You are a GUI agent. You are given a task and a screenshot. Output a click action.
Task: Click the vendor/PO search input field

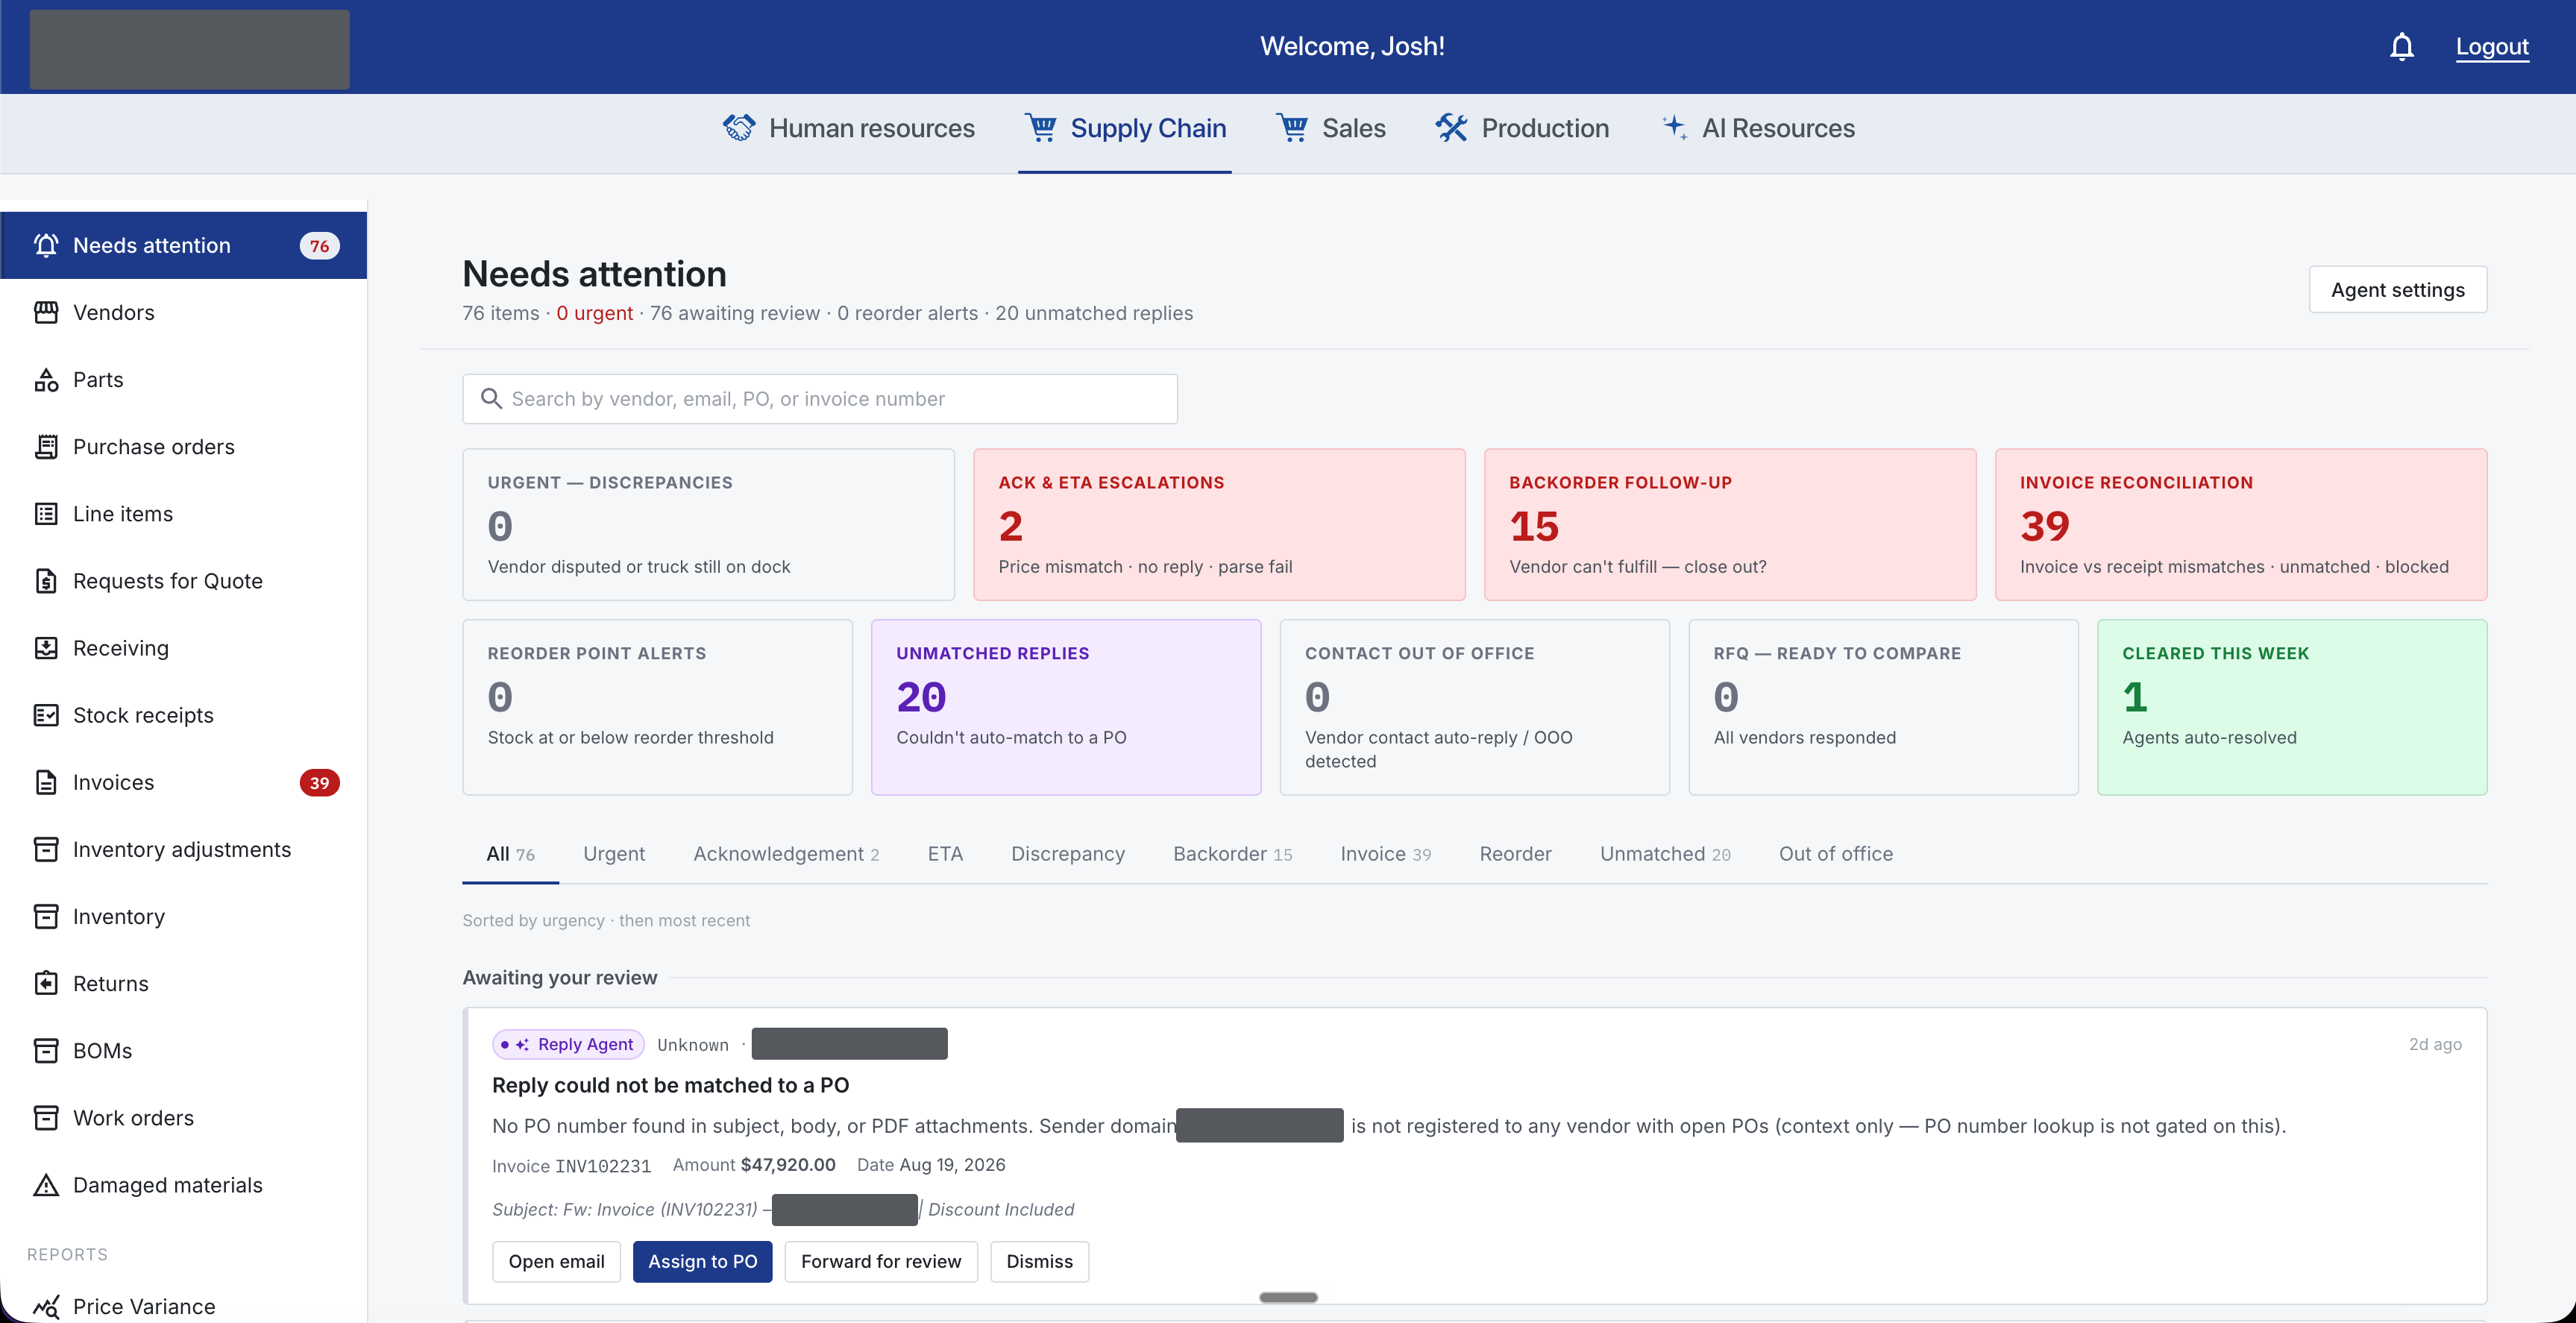[x=819, y=398]
